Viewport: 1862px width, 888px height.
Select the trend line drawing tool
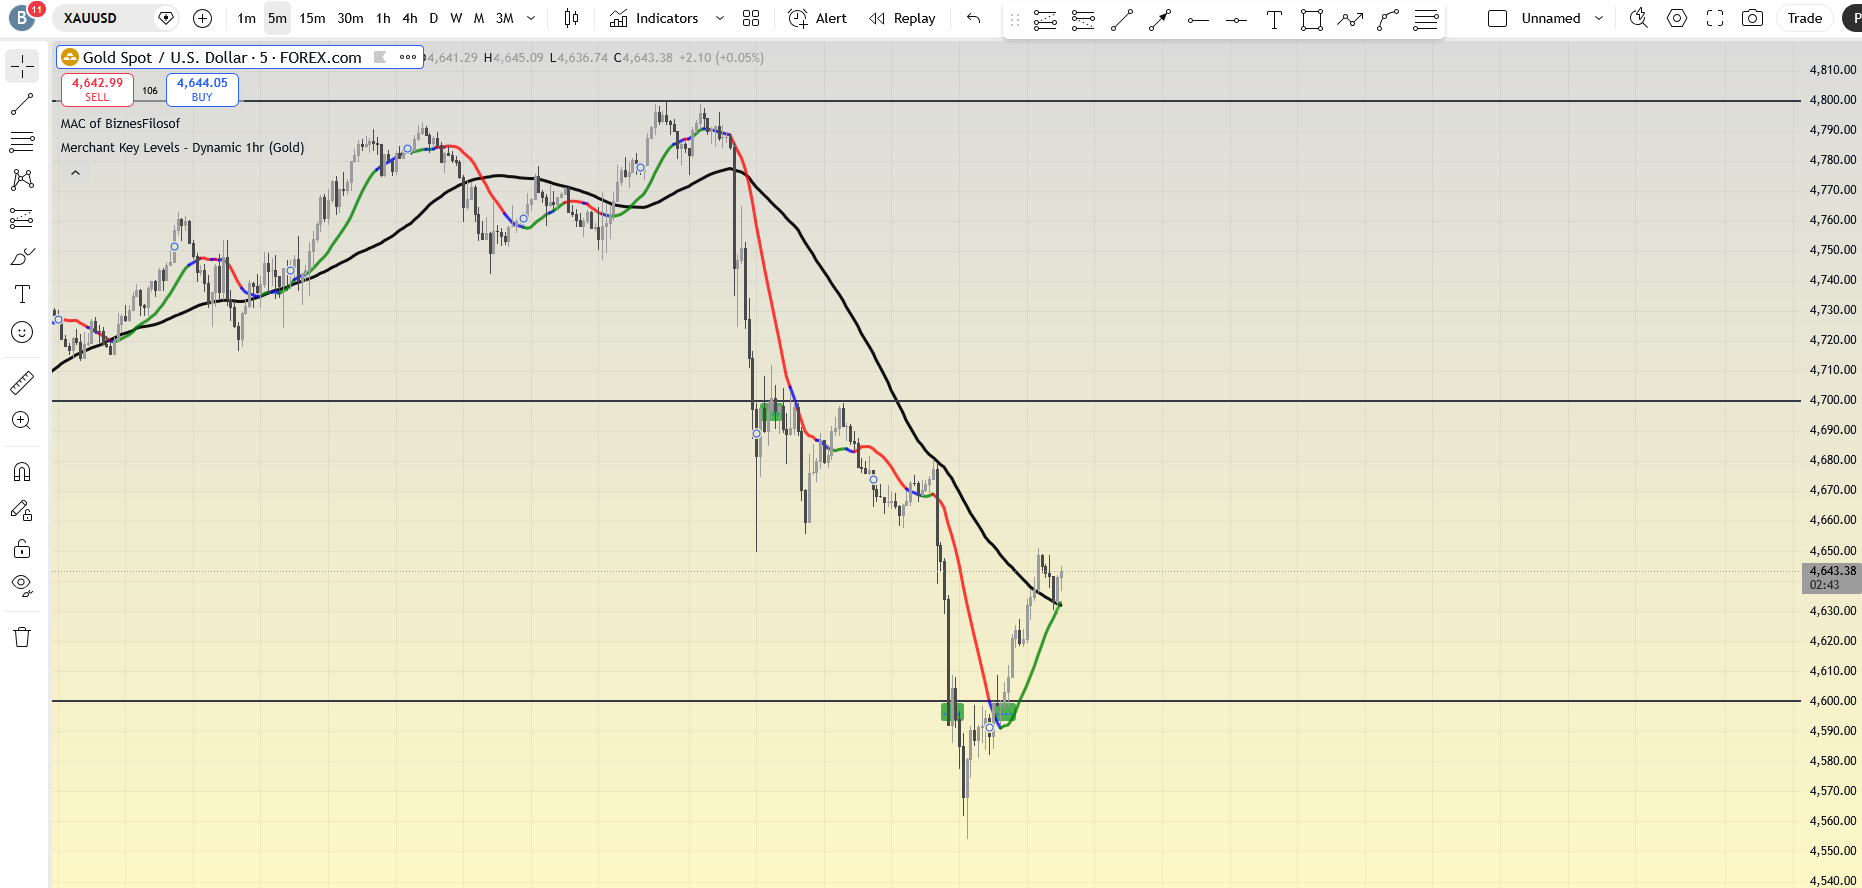coord(22,105)
